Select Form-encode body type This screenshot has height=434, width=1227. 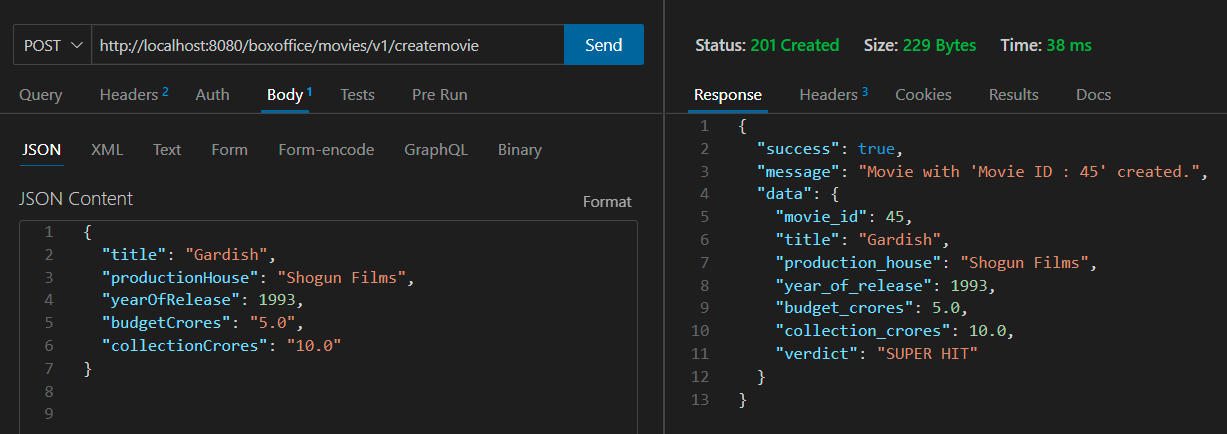coord(326,150)
